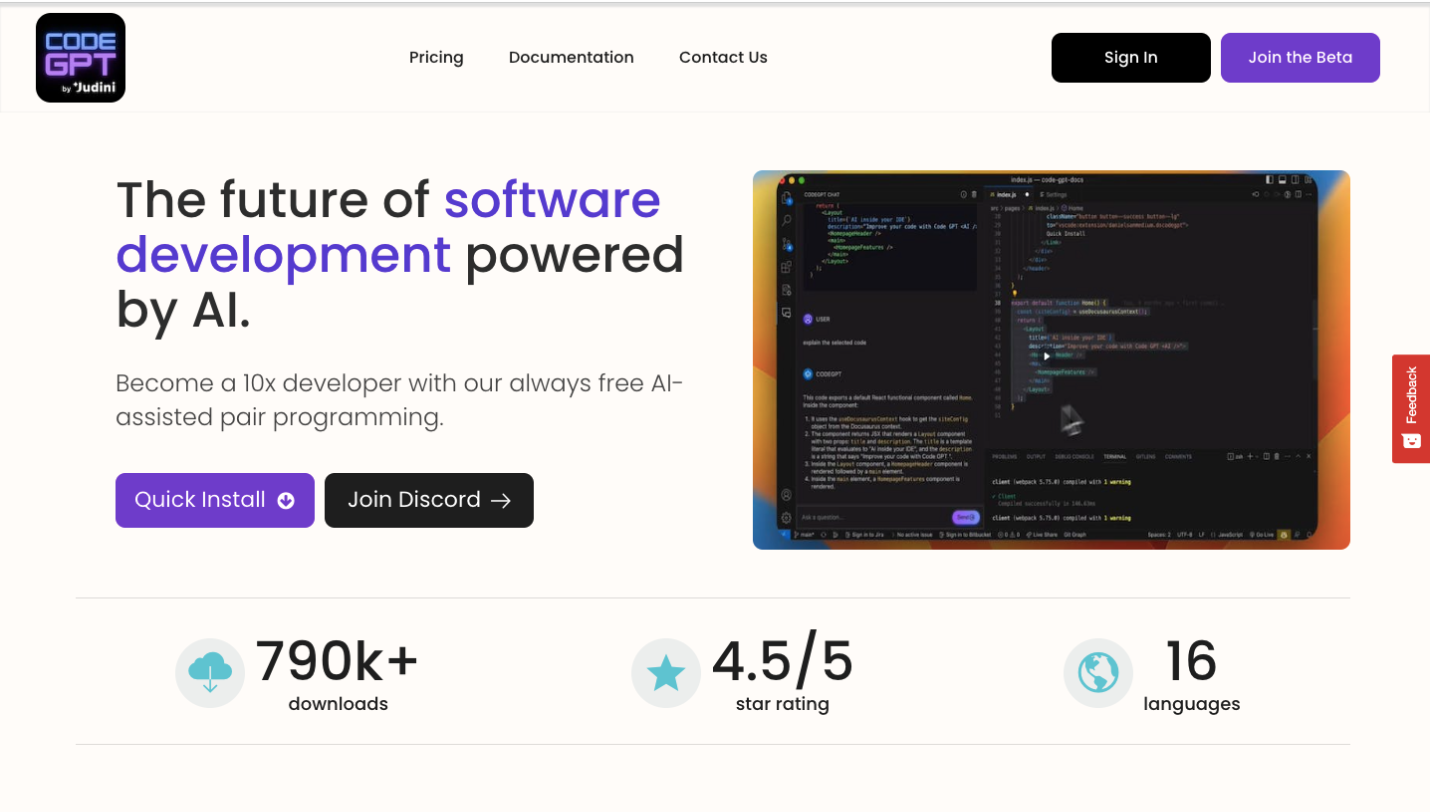Click the purple Join the Beta button
This screenshot has width=1430, height=812.
(x=1300, y=58)
